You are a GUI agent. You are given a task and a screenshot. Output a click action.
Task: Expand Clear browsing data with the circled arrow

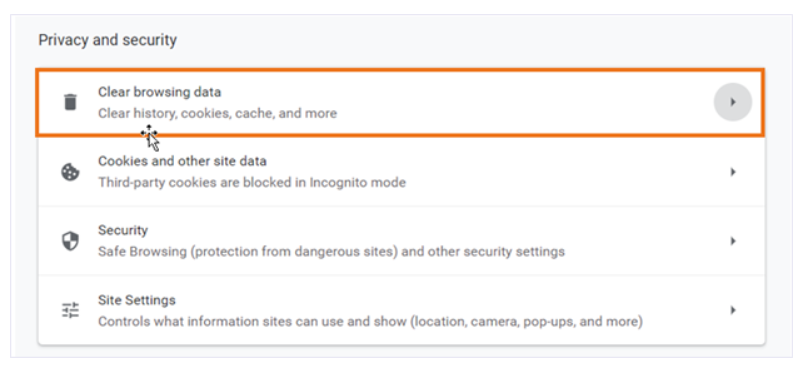(x=733, y=102)
